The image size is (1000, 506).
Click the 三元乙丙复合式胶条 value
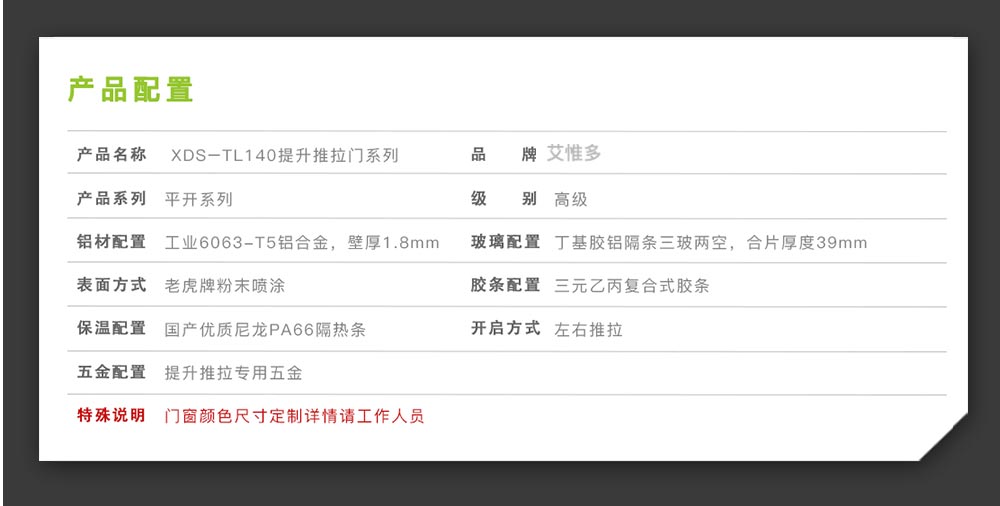(x=632, y=286)
